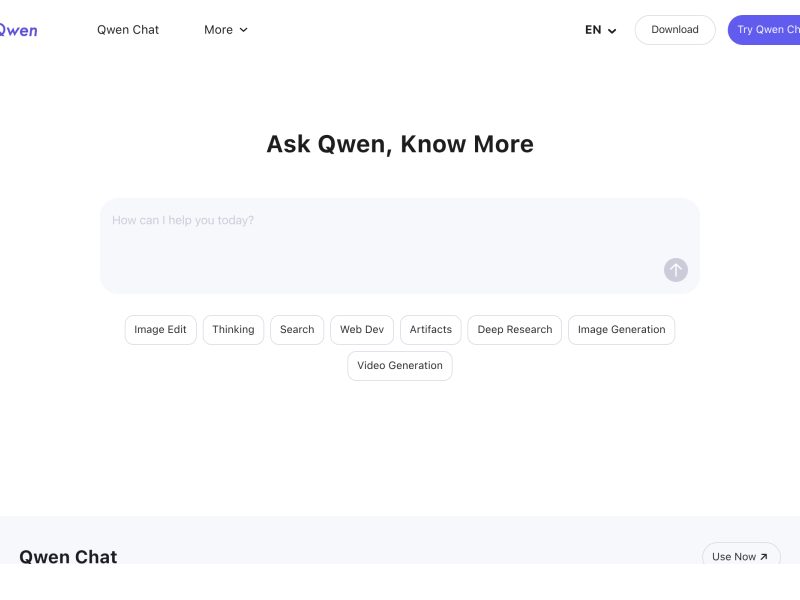Viewport: 800px width, 600px height.
Task: Open the Qwen Chat navigation item
Action: (128, 30)
